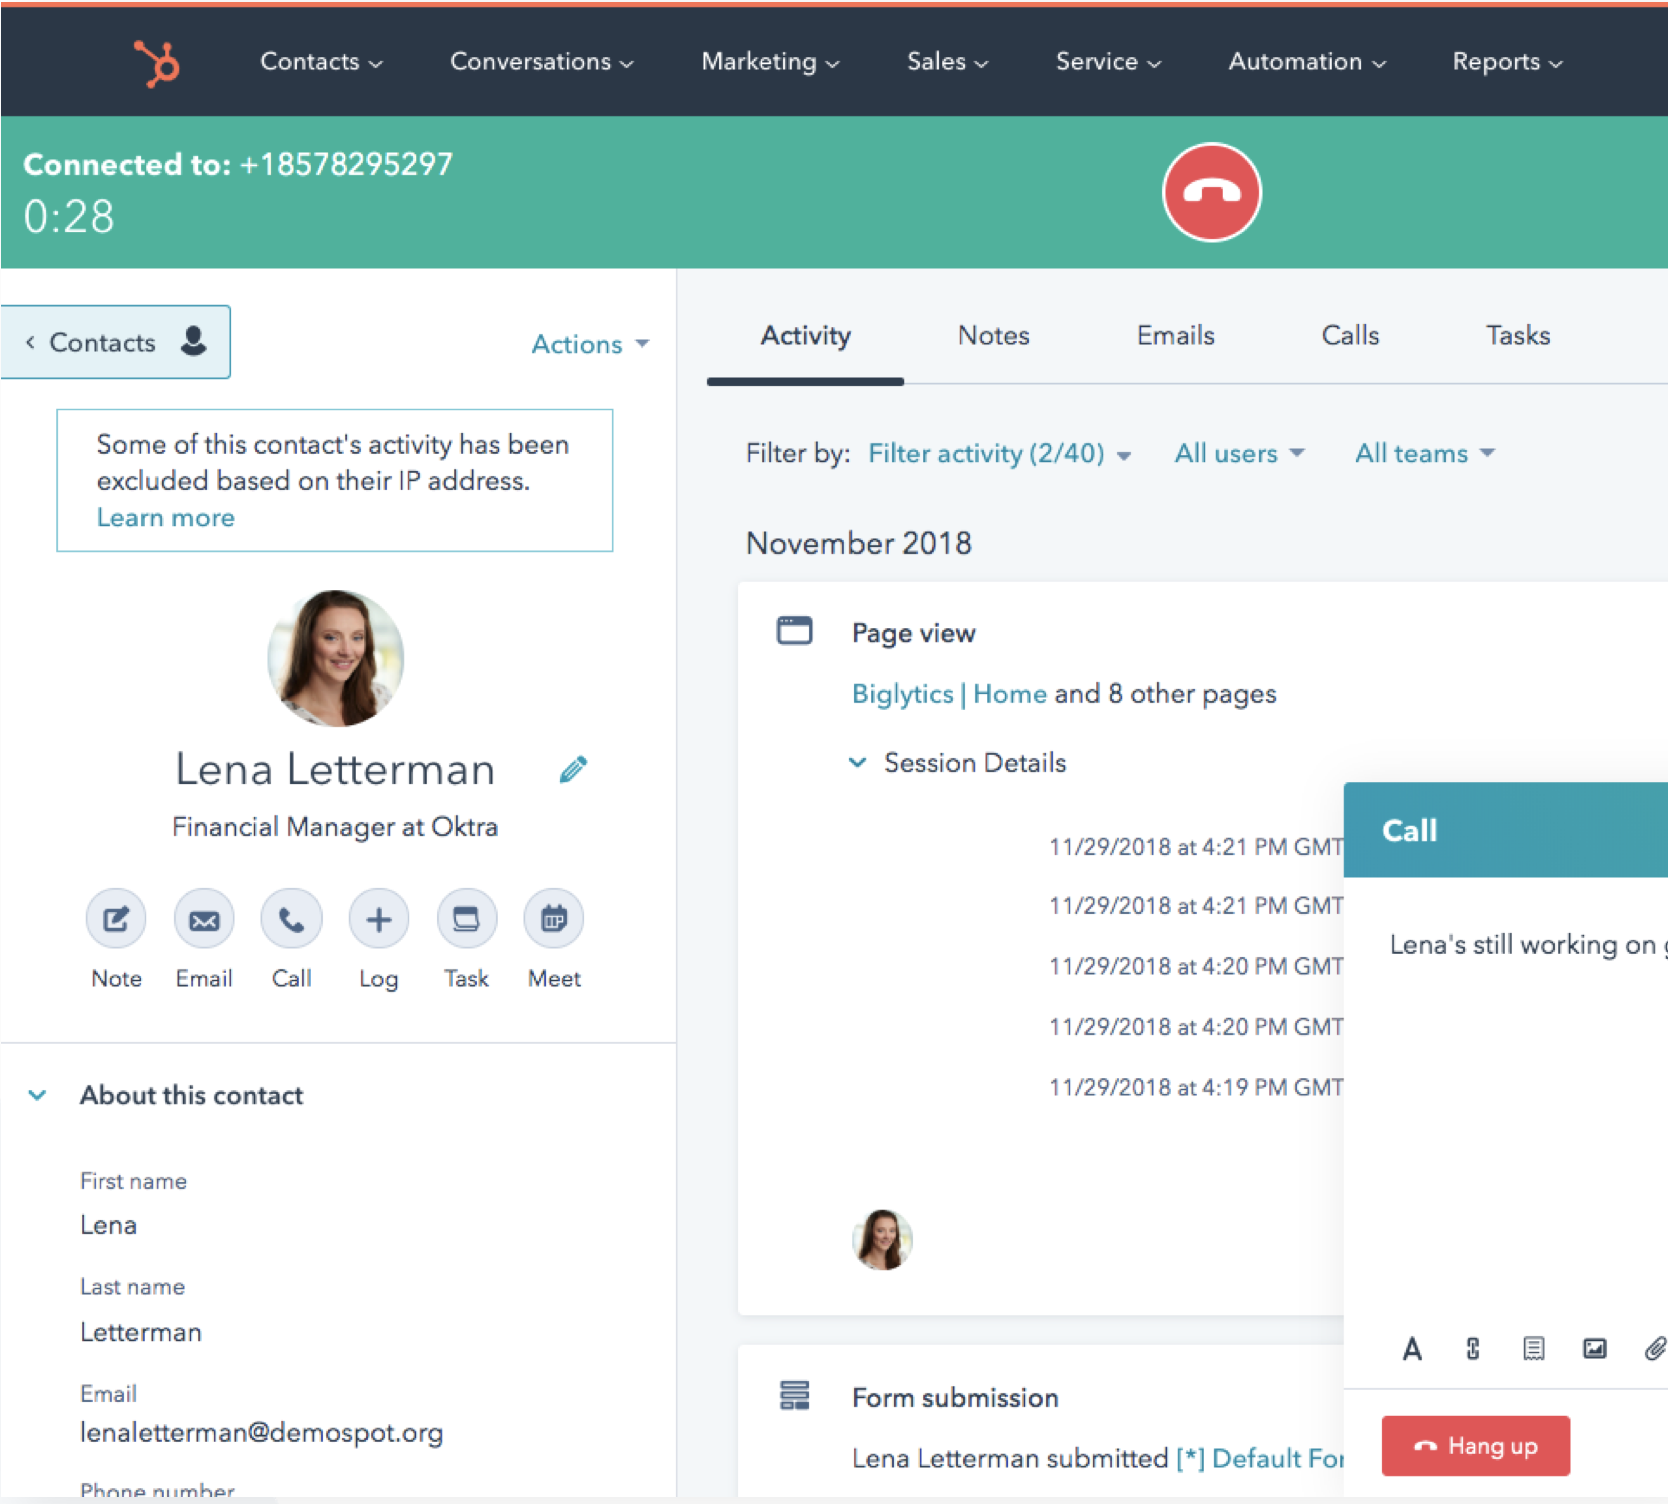The width and height of the screenshot is (1668, 1504).
Task: Follow the Learn more link
Action: (165, 518)
